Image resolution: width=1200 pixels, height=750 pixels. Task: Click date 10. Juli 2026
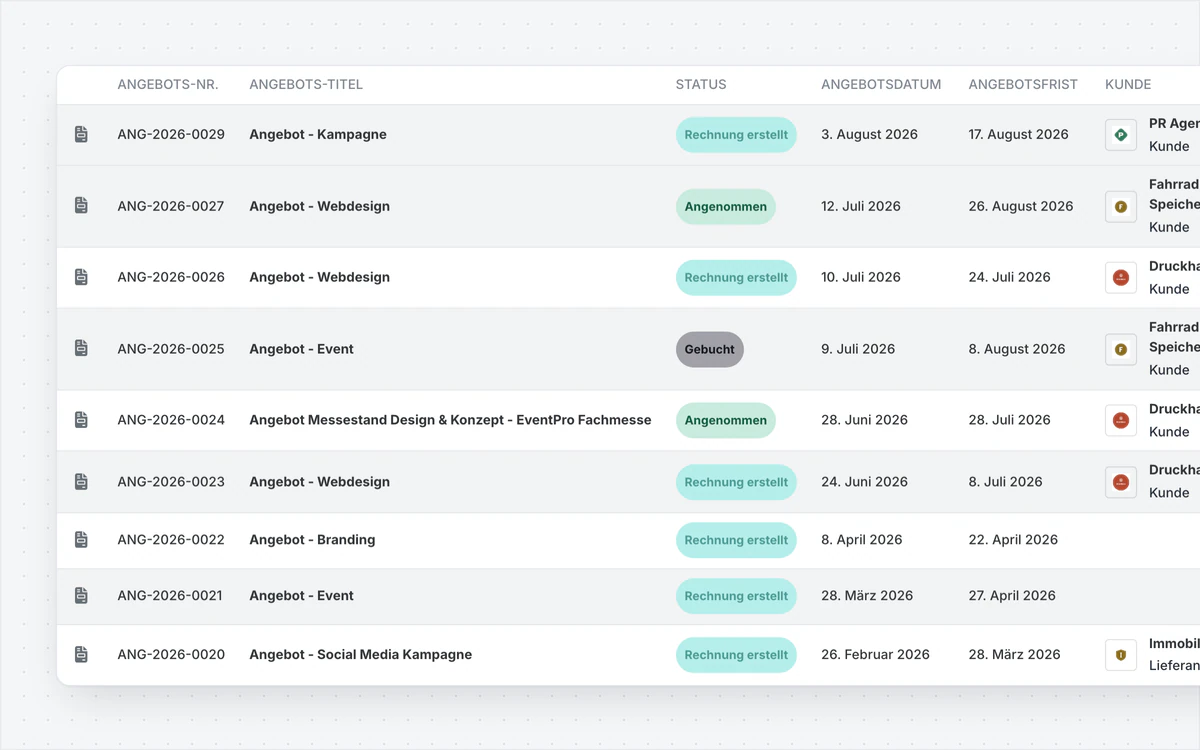pos(861,277)
